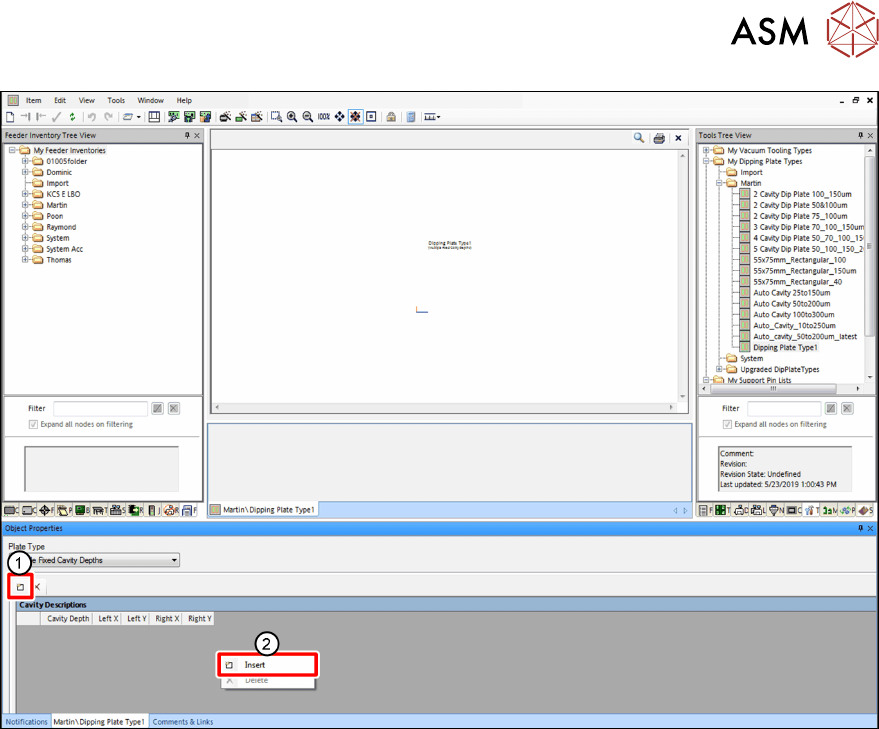Image resolution: width=879 pixels, height=729 pixels.
Task: Click the Feeder Inventory Filter input field
Action: [100, 408]
